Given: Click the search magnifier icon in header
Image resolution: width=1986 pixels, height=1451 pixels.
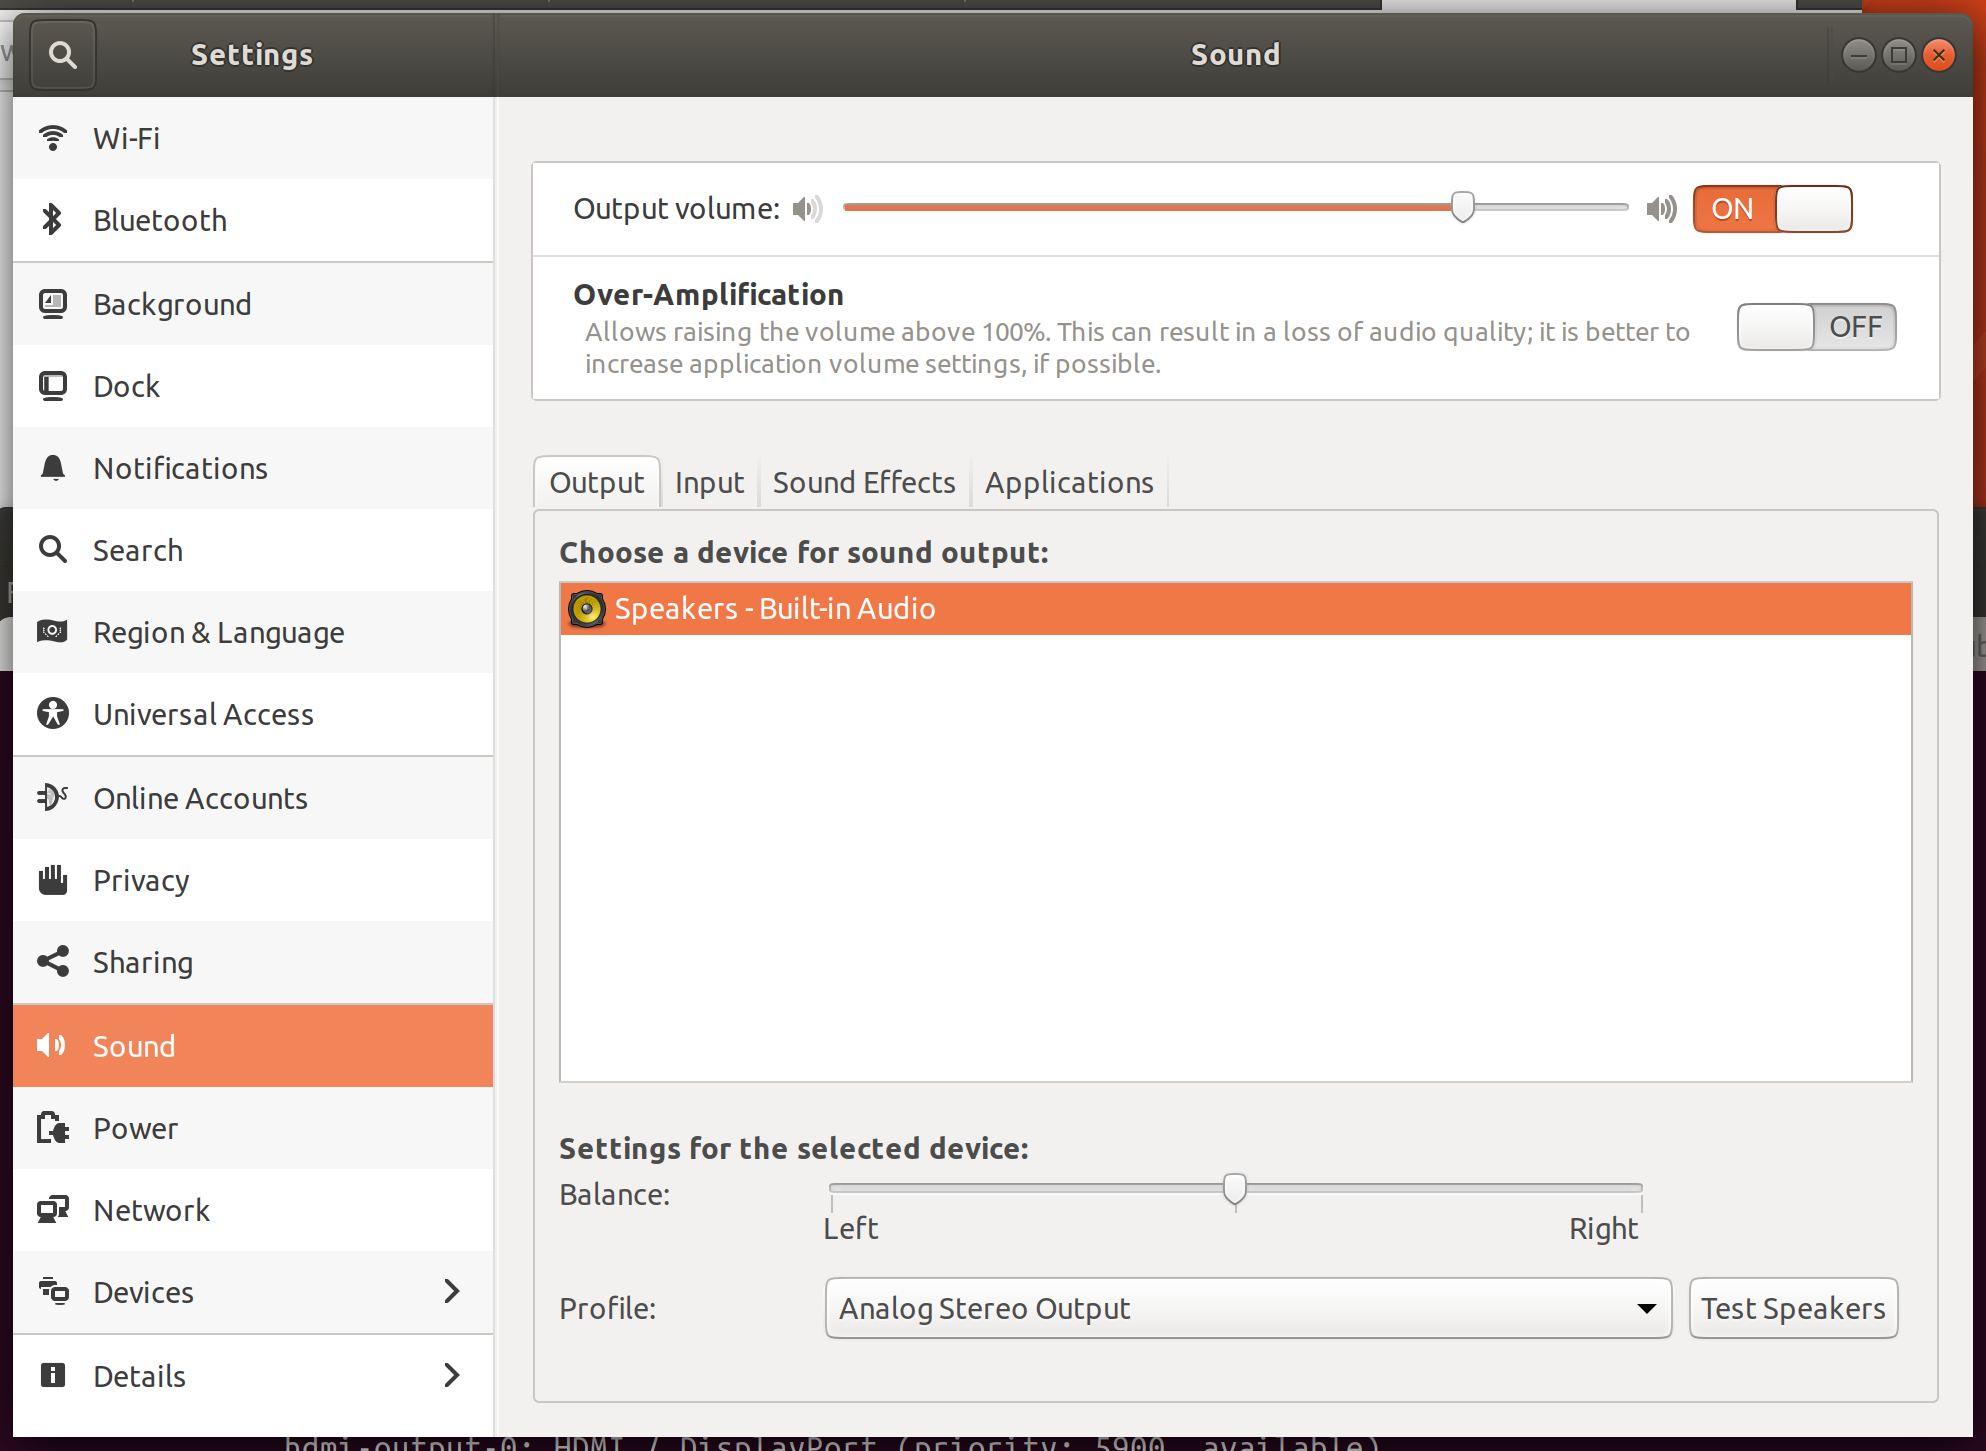Looking at the screenshot, I should 62,55.
